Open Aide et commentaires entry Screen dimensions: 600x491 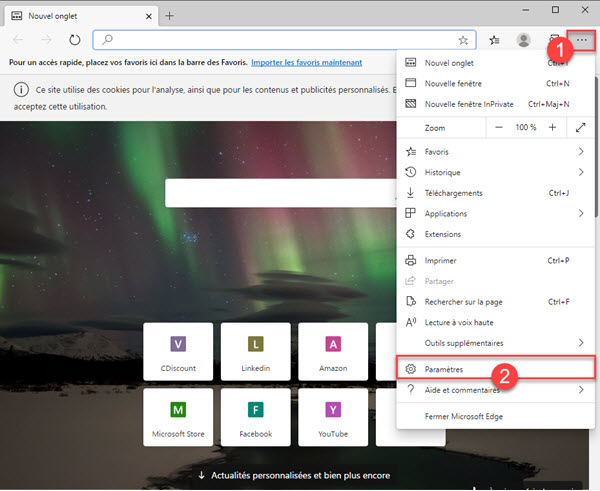(x=495, y=390)
